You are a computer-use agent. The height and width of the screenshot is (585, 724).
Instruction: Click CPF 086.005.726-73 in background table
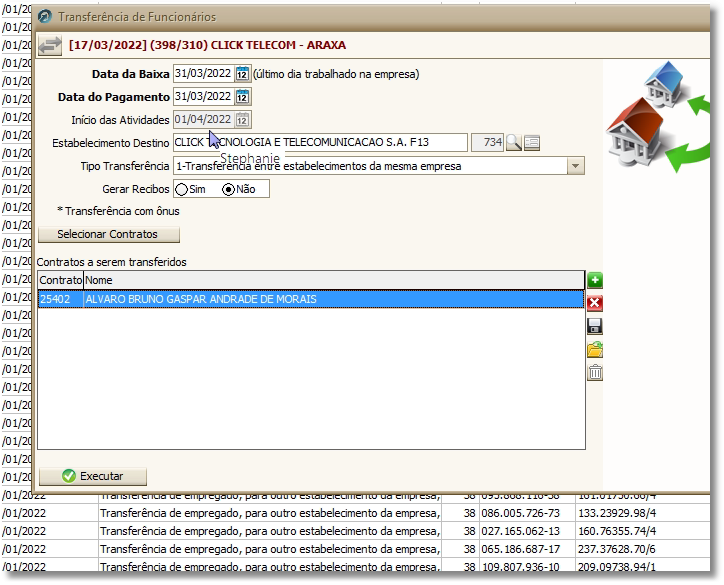point(520,513)
